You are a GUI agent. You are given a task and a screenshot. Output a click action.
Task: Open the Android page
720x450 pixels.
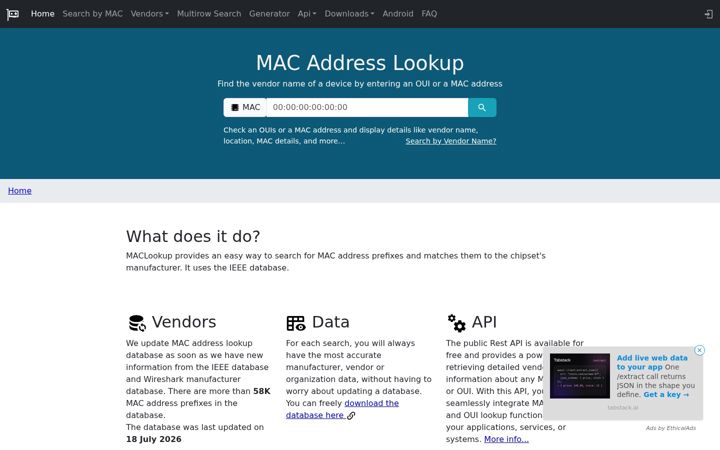coord(398,14)
